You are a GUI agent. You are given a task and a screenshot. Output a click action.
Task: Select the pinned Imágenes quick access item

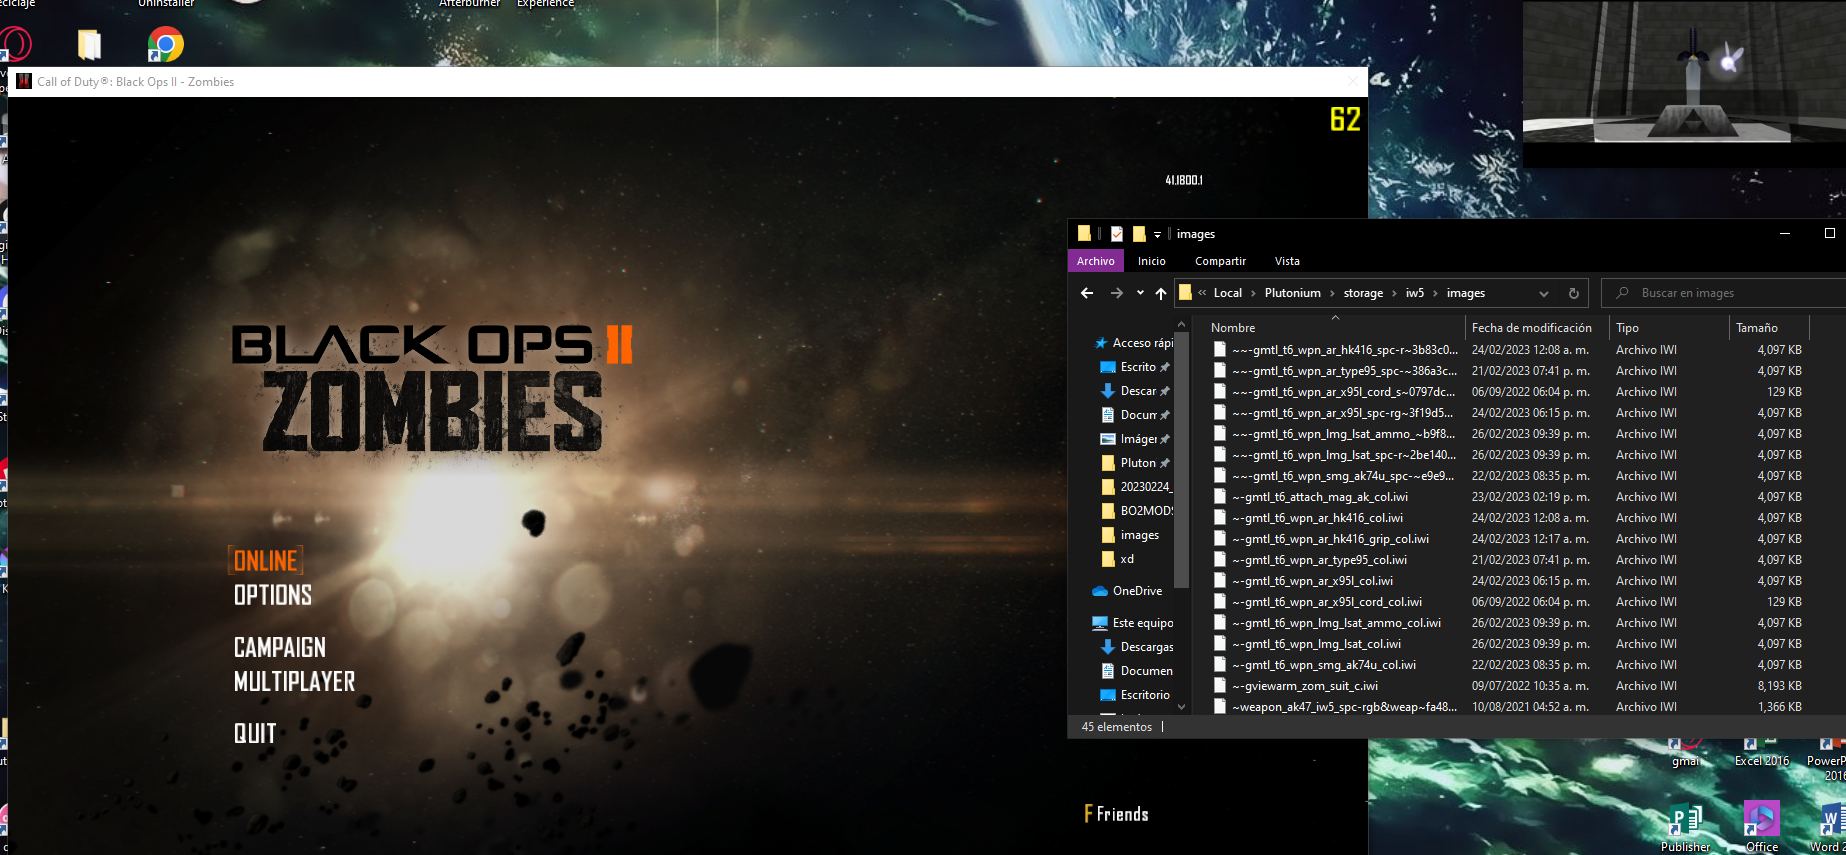1136,439
